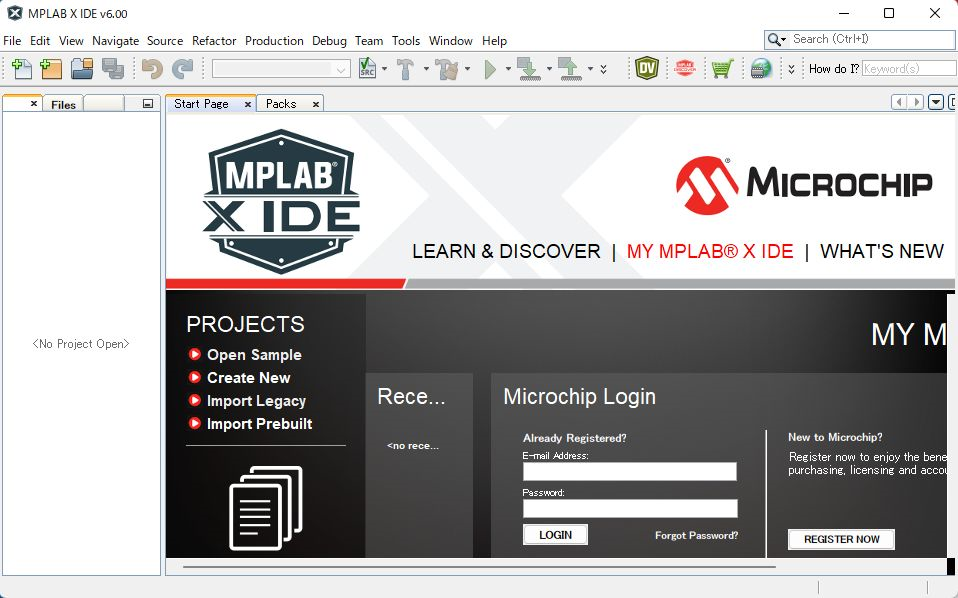Click the Build Project hammer icon
This screenshot has height=598, width=958.
point(405,69)
